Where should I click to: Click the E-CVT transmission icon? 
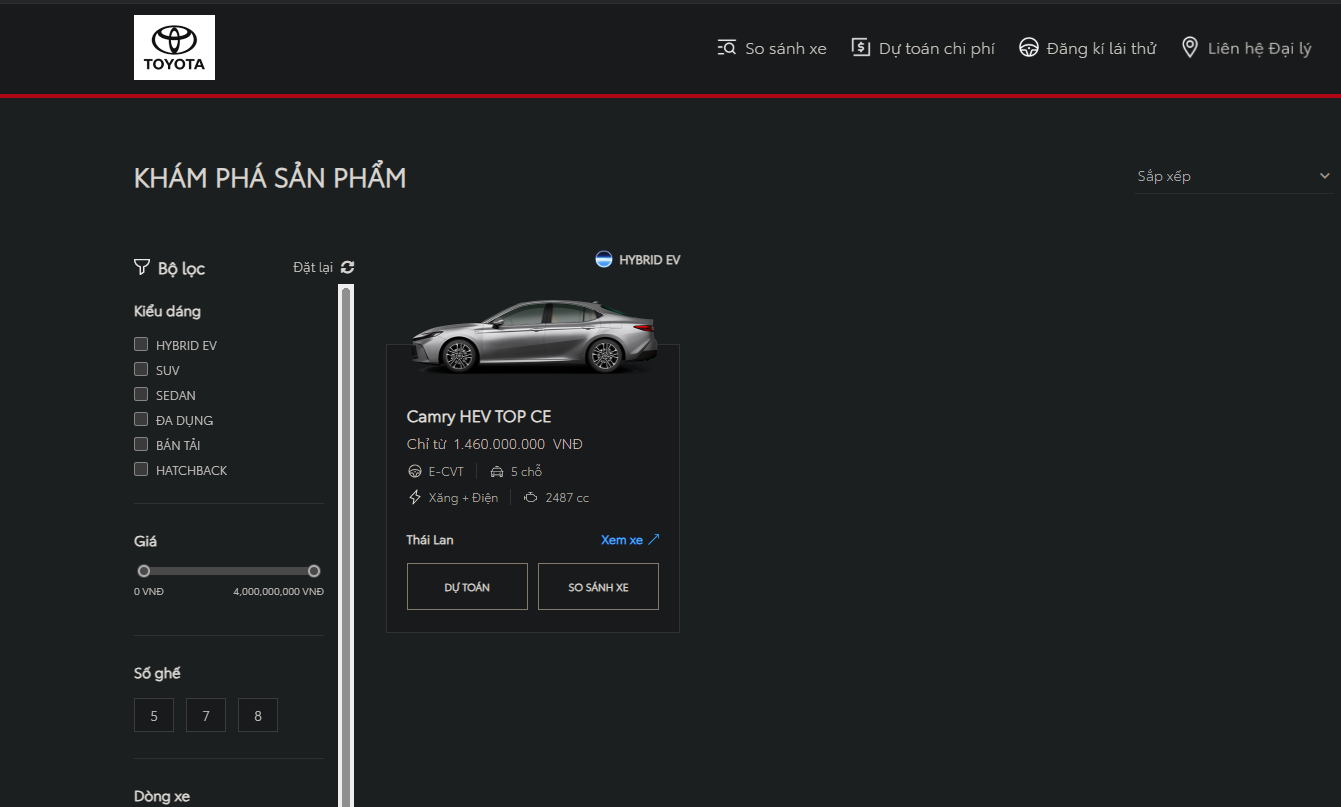(415, 471)
